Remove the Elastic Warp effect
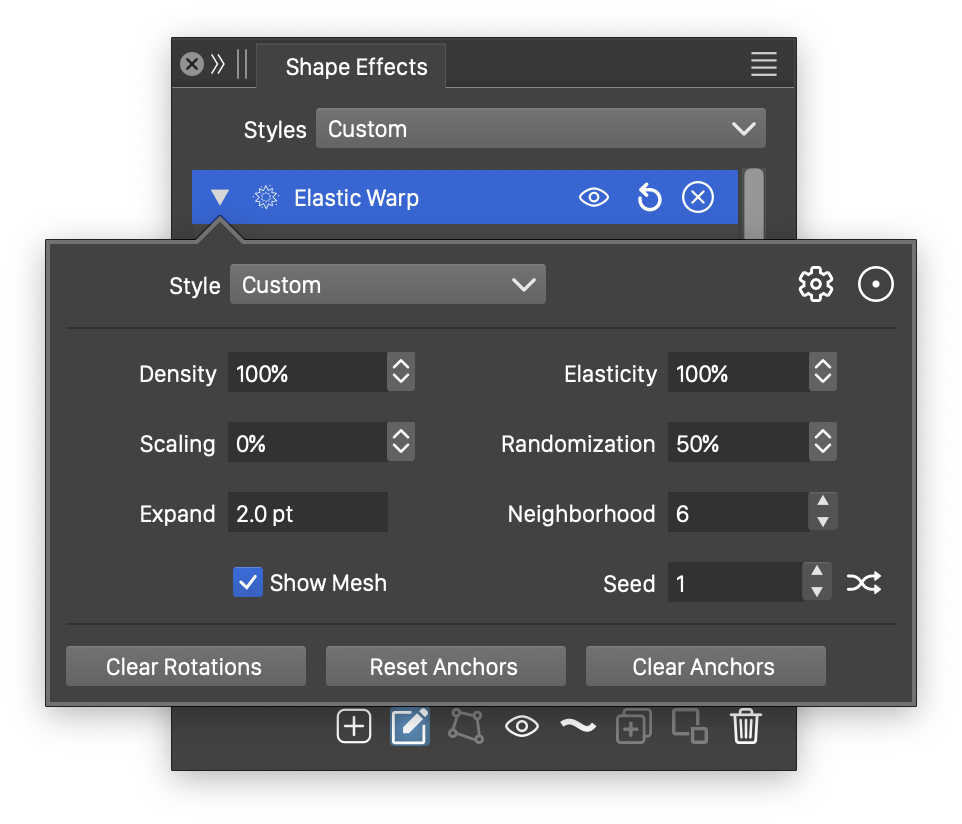The image size is (962, 824). (x=698, y=198)
